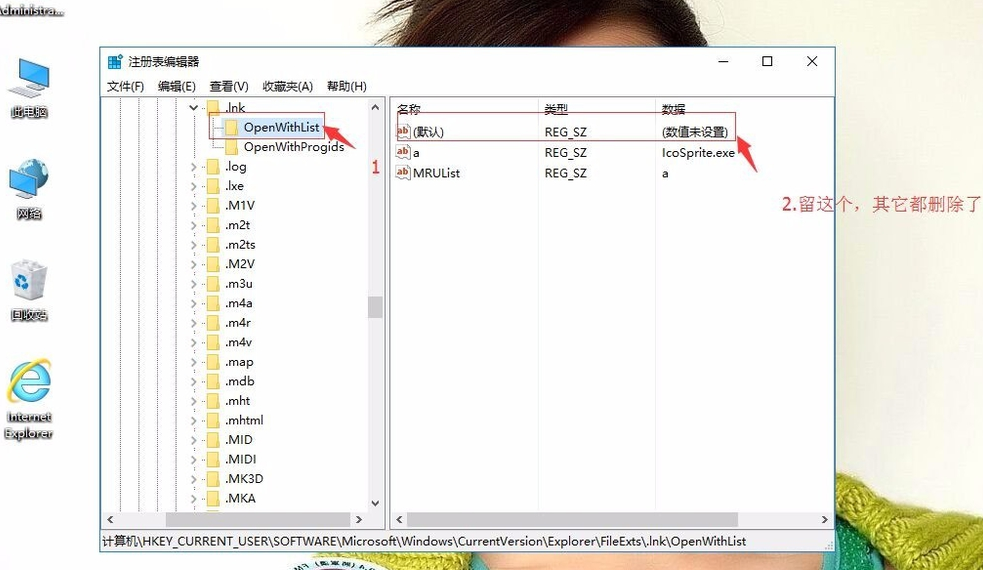The image size is (983, 570).
Task: Click the .lnk folder icon
Action: click(213, 107)
